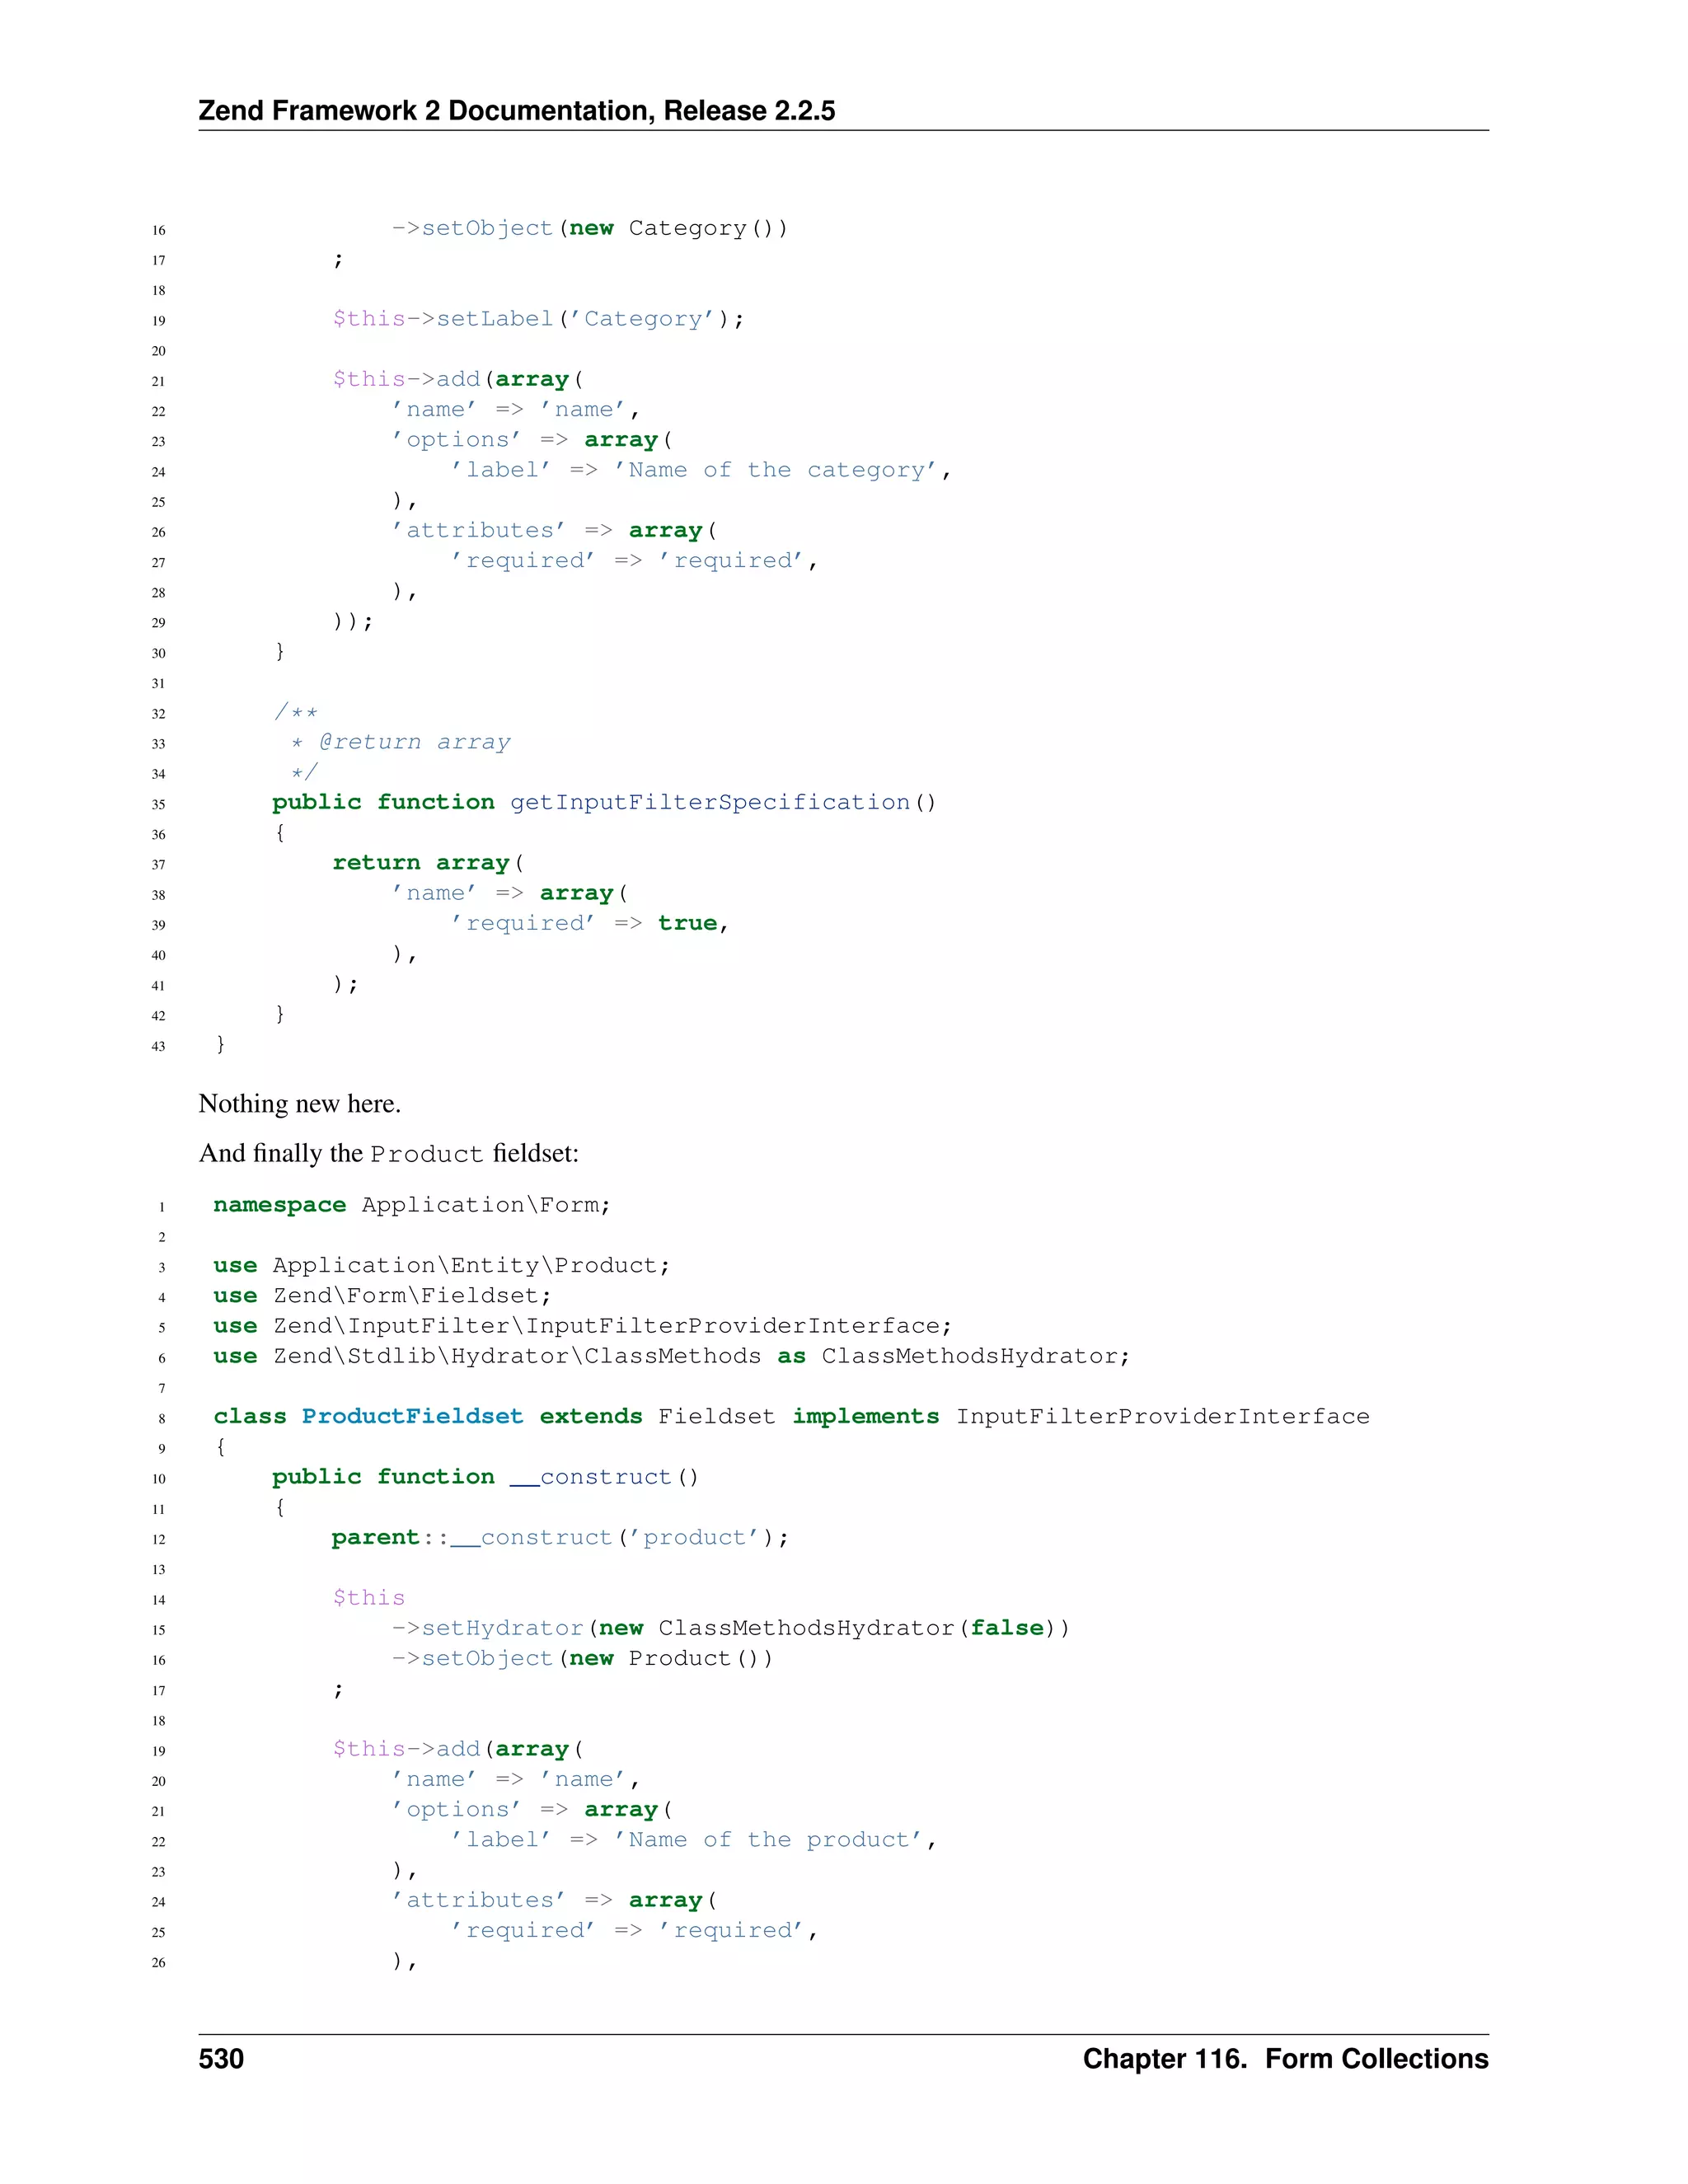This screenshot has height=2184, width=1688.
Task: Click the comment '* @return array'
Action: pyautogui.click(x=400, y=742)
